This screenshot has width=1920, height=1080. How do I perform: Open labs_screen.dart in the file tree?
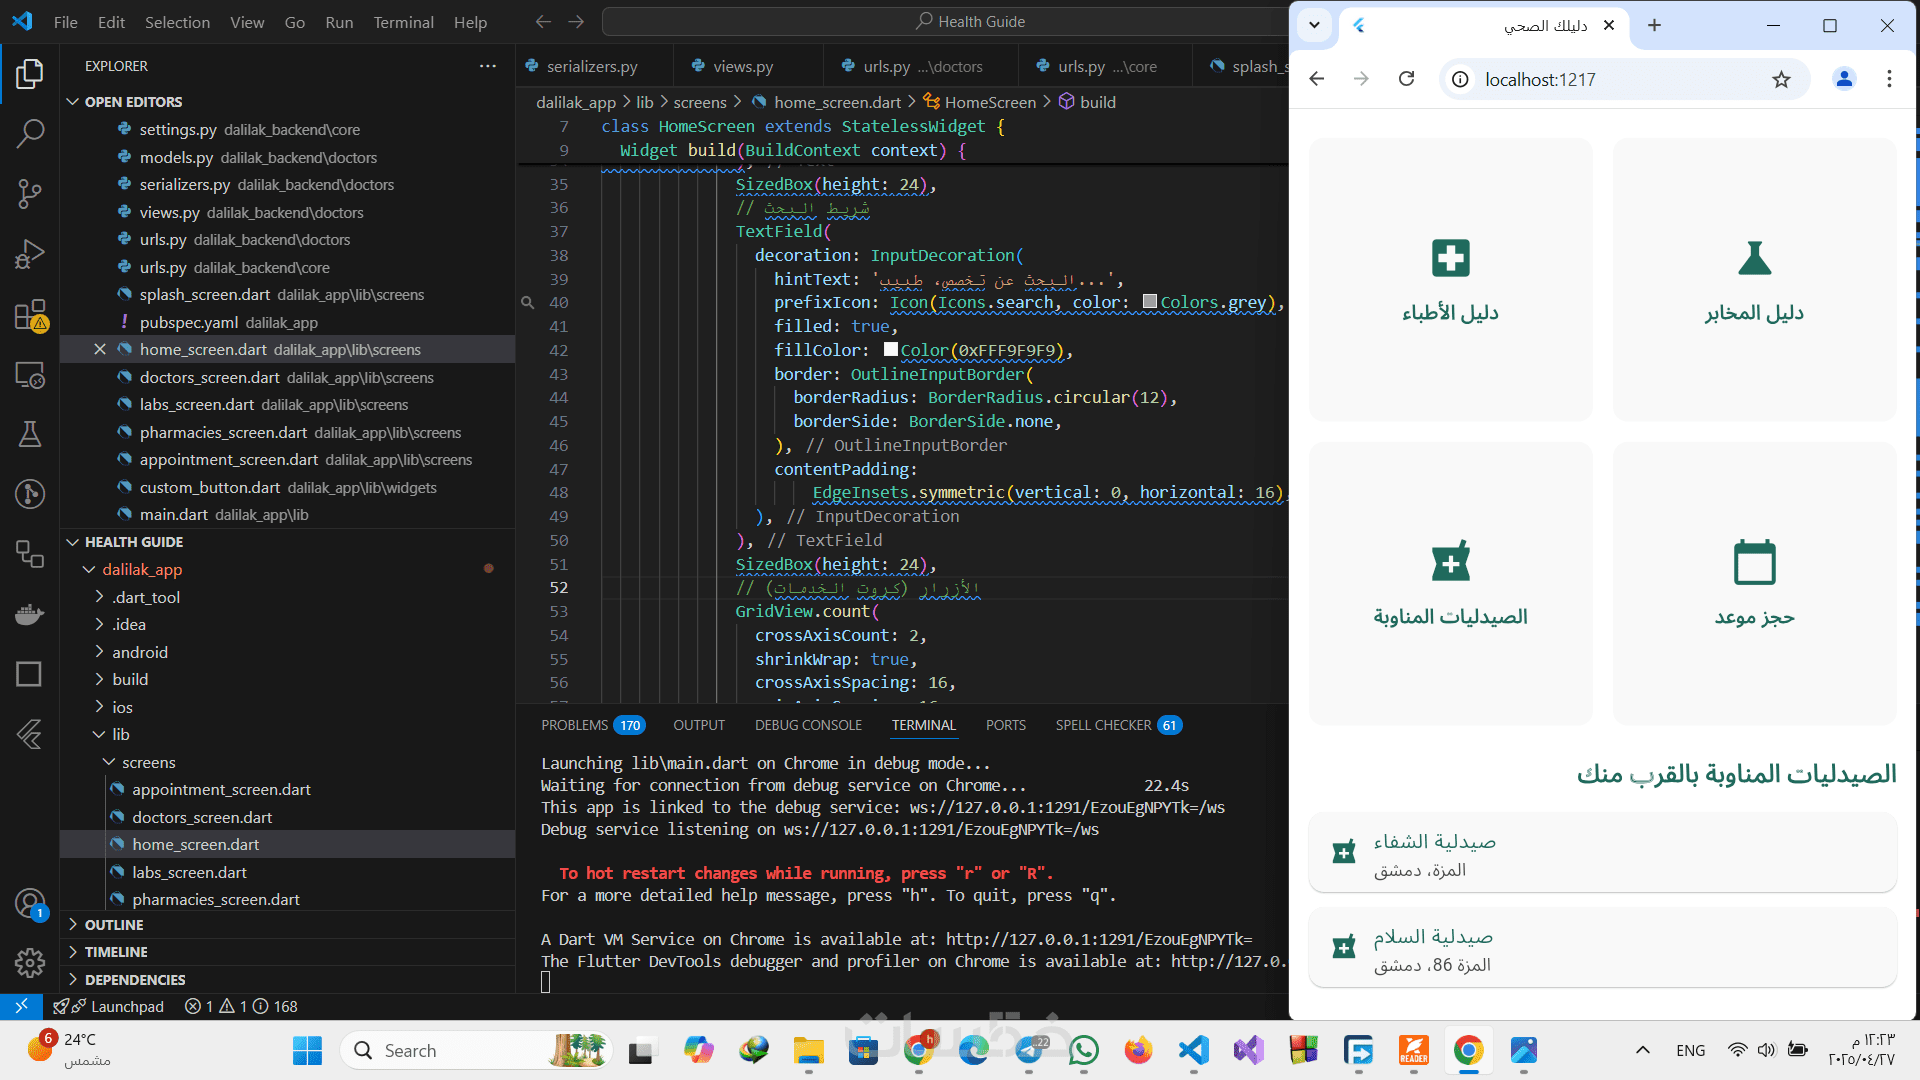[189, 872]
